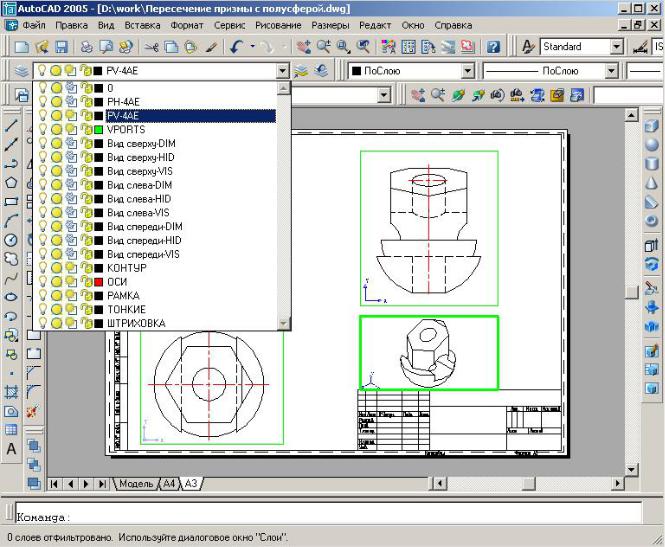Toggle lightbulb on layer VPORTS

[42, 129]
